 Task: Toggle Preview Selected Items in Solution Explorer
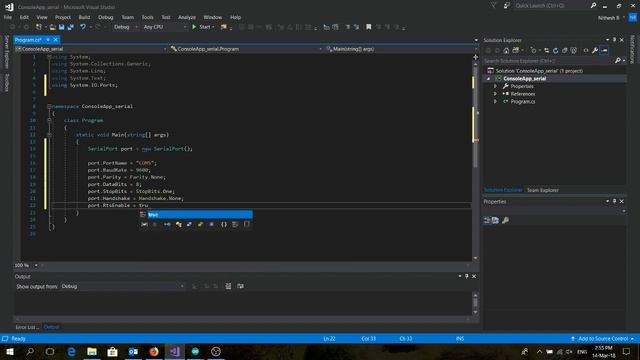coord(604,51)
